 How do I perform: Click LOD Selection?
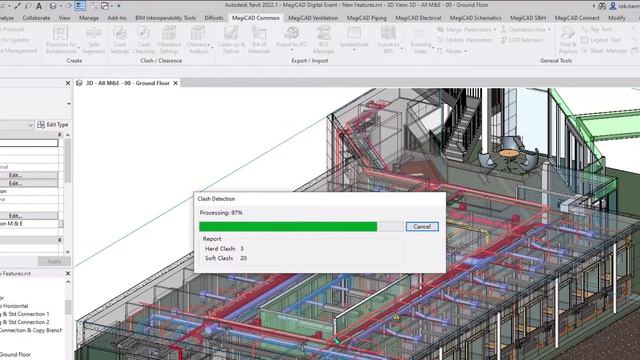click(522, 40)
